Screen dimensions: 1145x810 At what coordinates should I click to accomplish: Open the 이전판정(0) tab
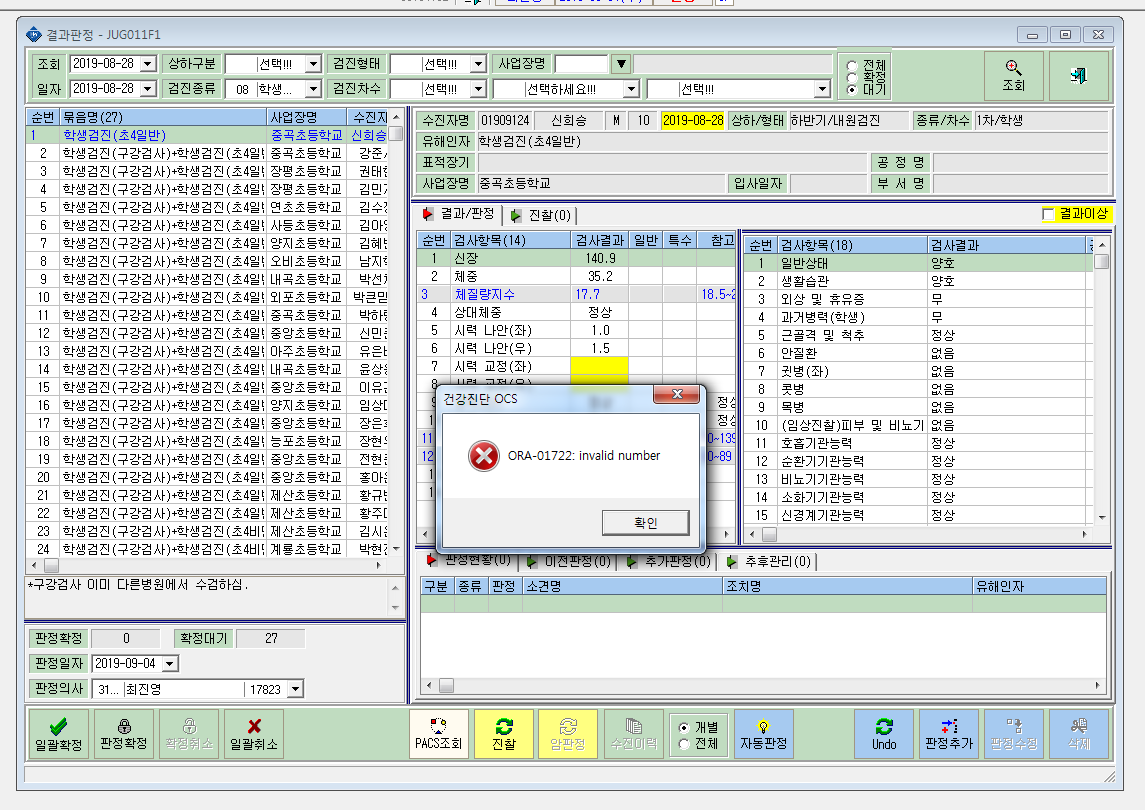569,562
